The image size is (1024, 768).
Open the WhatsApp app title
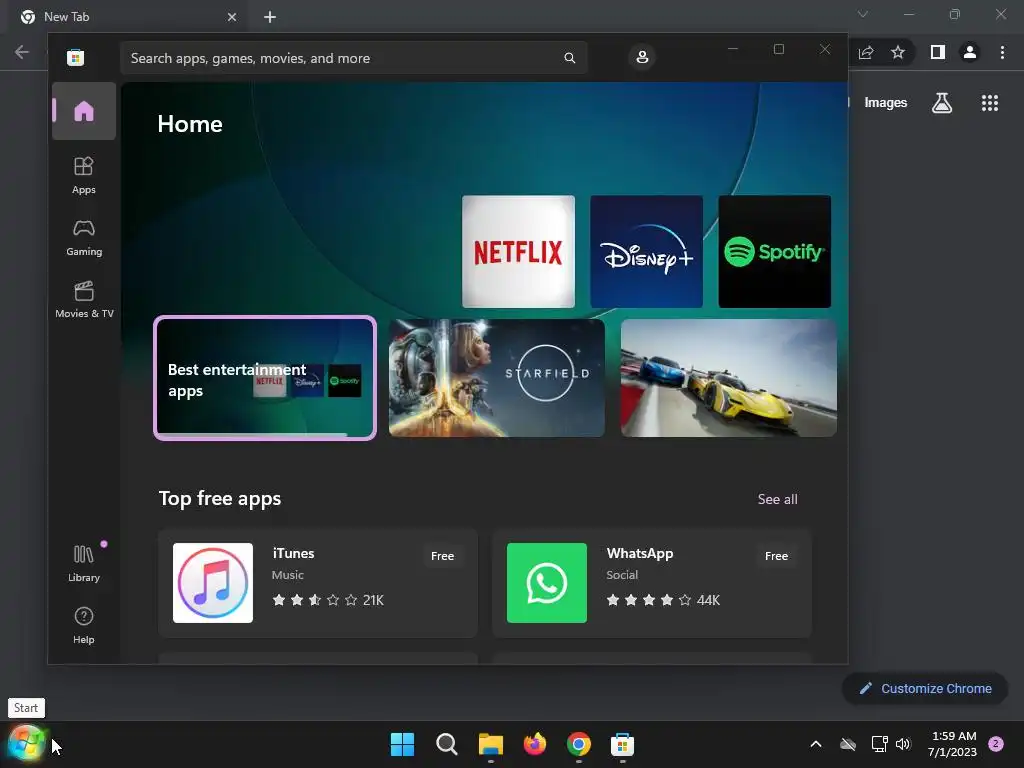pos(639,553)
